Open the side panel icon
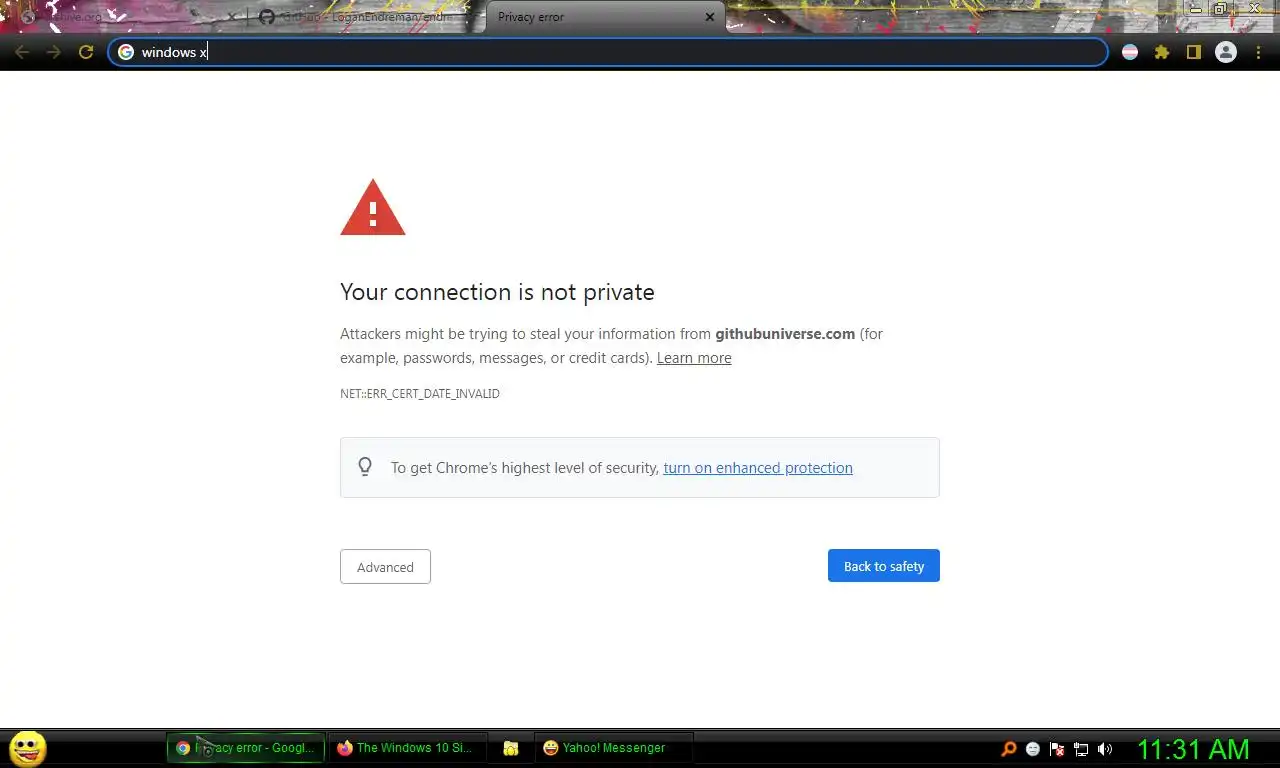 [x=1193, y=52]
